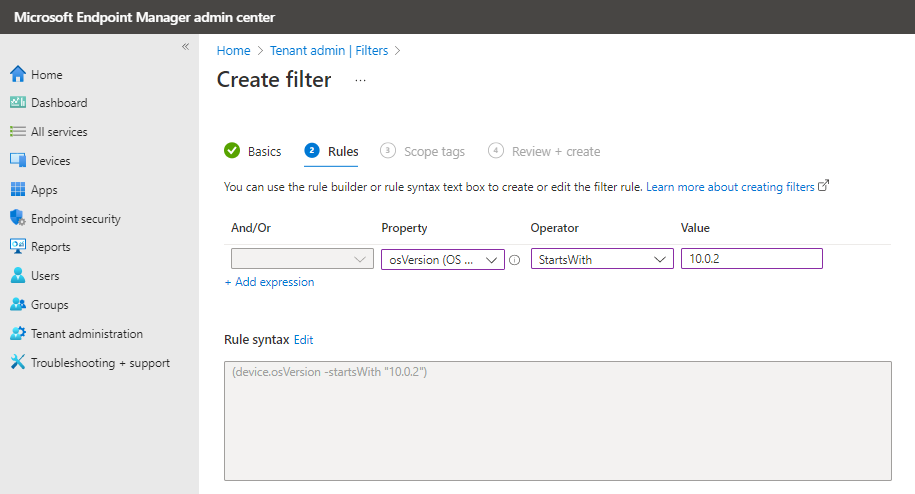Screen dimensions: 915x494
Task: Click the Home house icon in sidebar
Action: 18,74
